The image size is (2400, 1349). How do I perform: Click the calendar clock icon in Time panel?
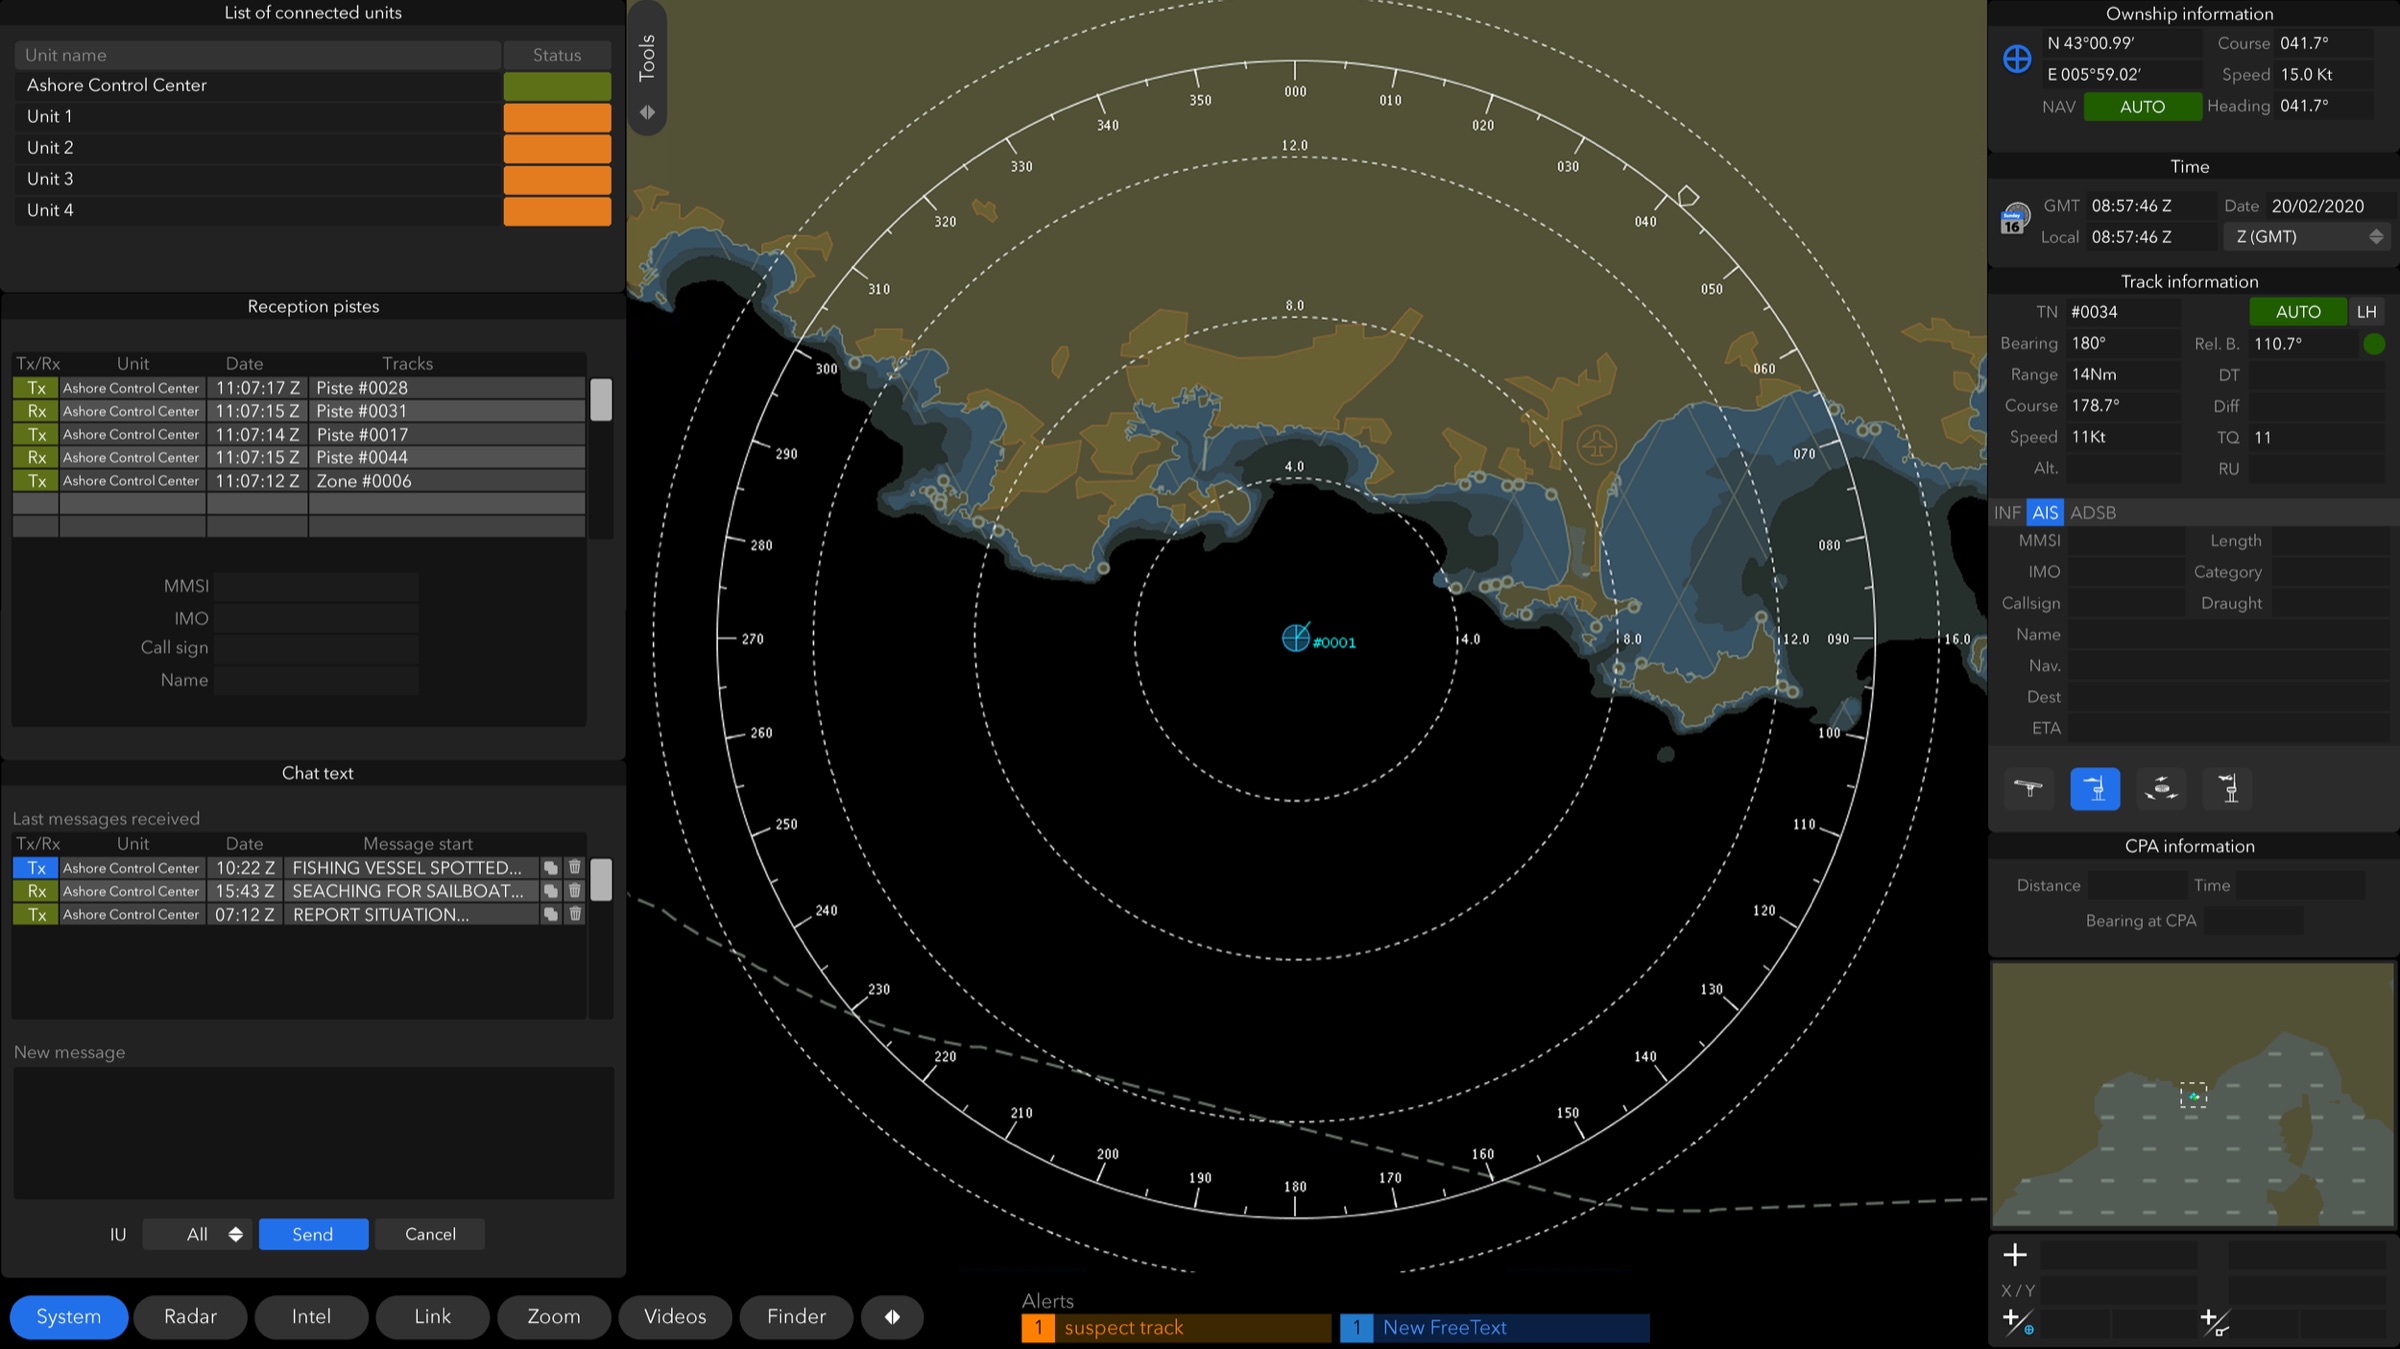(2014, 219)
